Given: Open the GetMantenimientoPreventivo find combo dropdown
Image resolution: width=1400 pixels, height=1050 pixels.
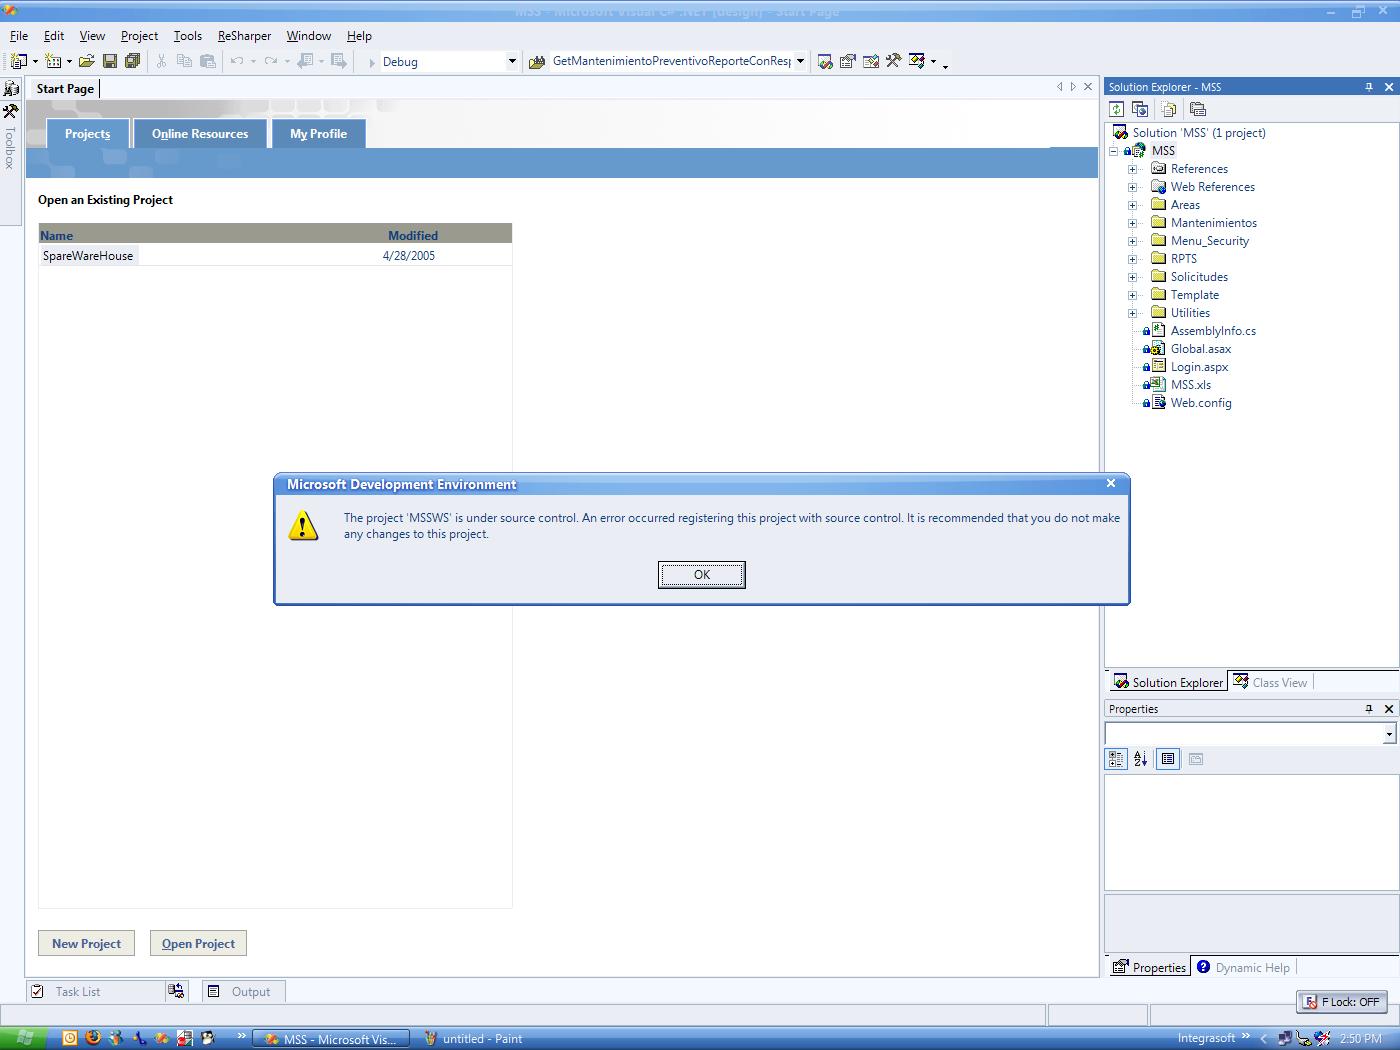Looking at the screenshot, I should (x=800, y=61).
